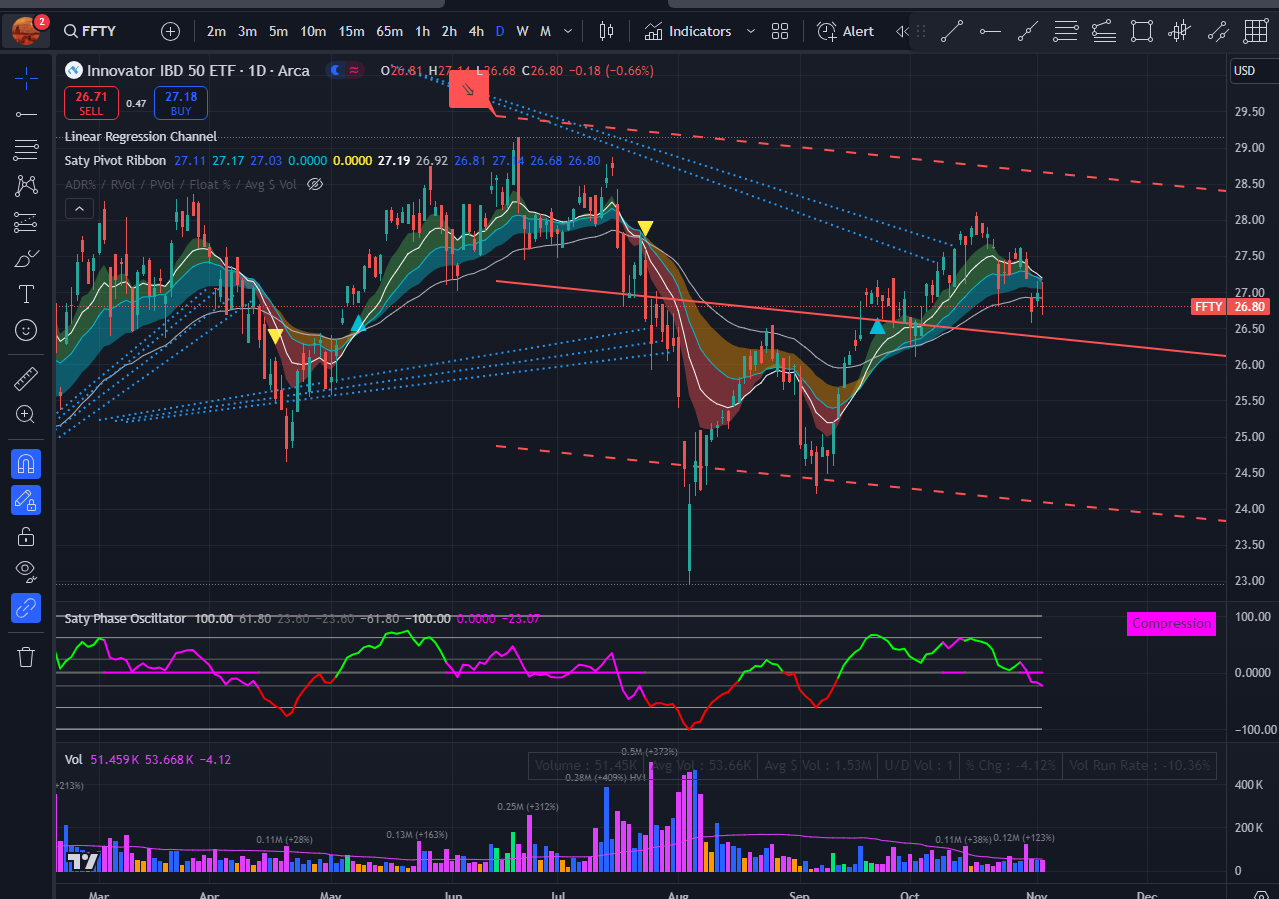This screenshot has height=899, width=1279.
Task: Select the Saty Phase Oscillator legend label
Action: [x=125, y=619]
